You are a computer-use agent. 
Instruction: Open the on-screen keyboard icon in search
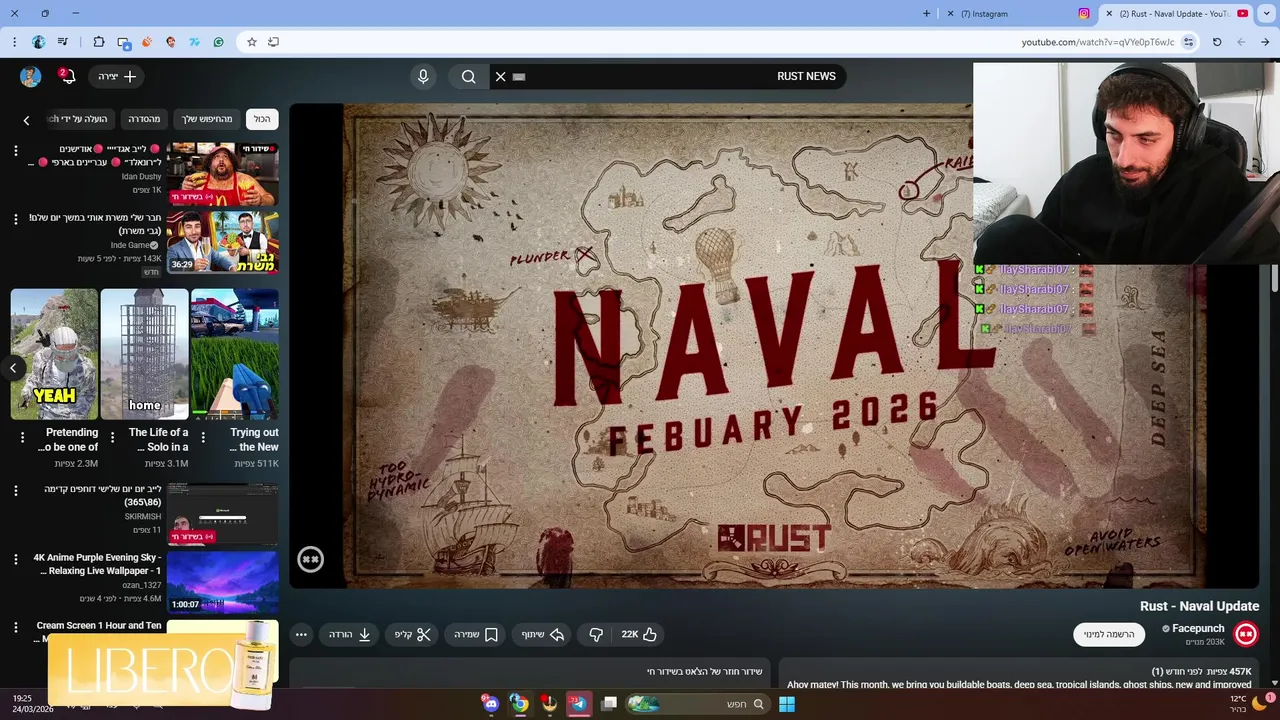(519, 76)
